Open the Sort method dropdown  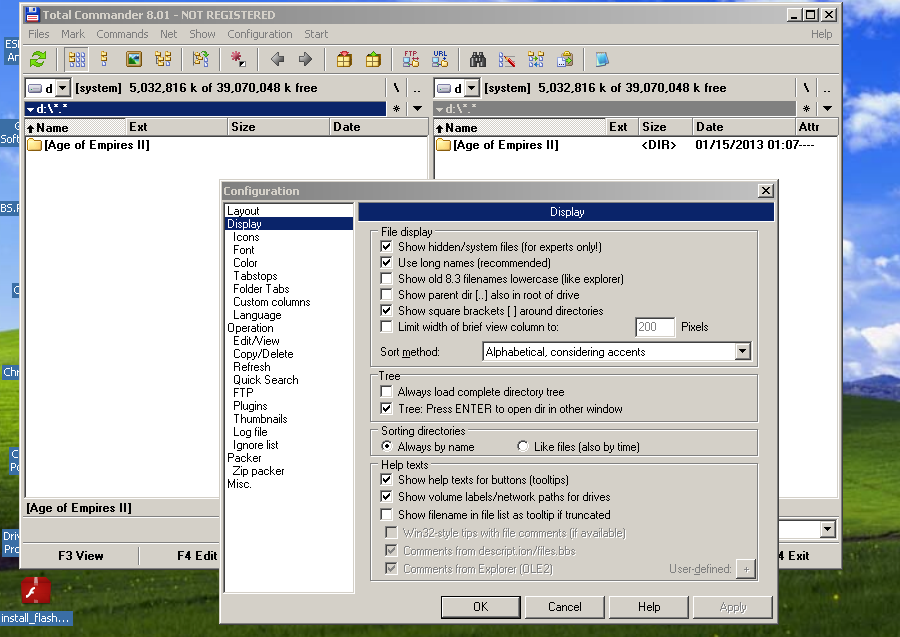coord(741,352)
